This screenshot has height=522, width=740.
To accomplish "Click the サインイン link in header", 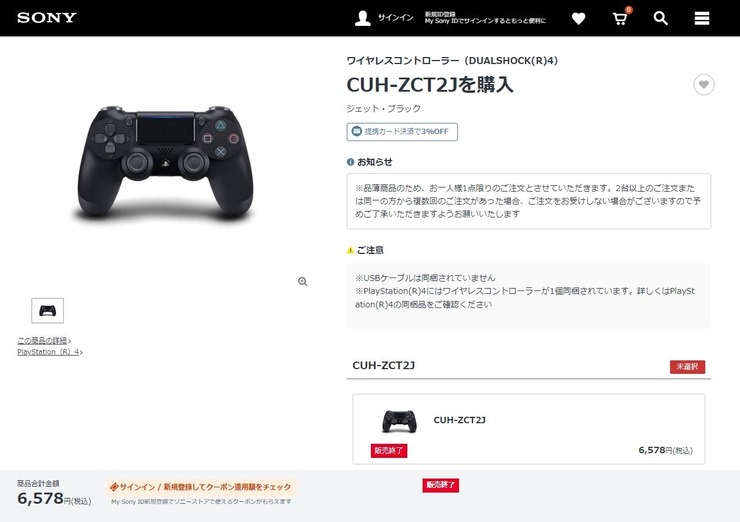I will point(395,17).
